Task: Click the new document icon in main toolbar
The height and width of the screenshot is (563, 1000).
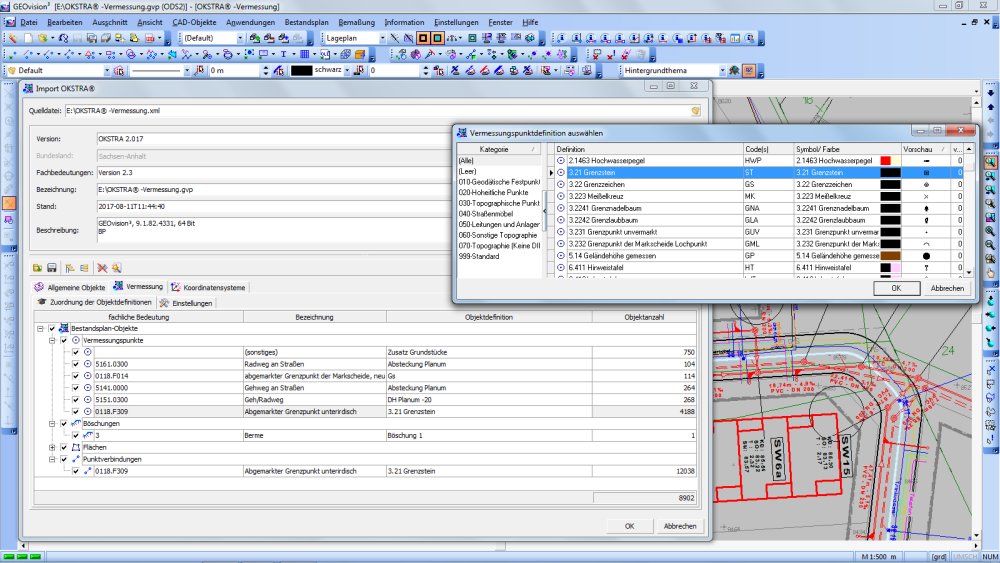Action: pos(28,38)
